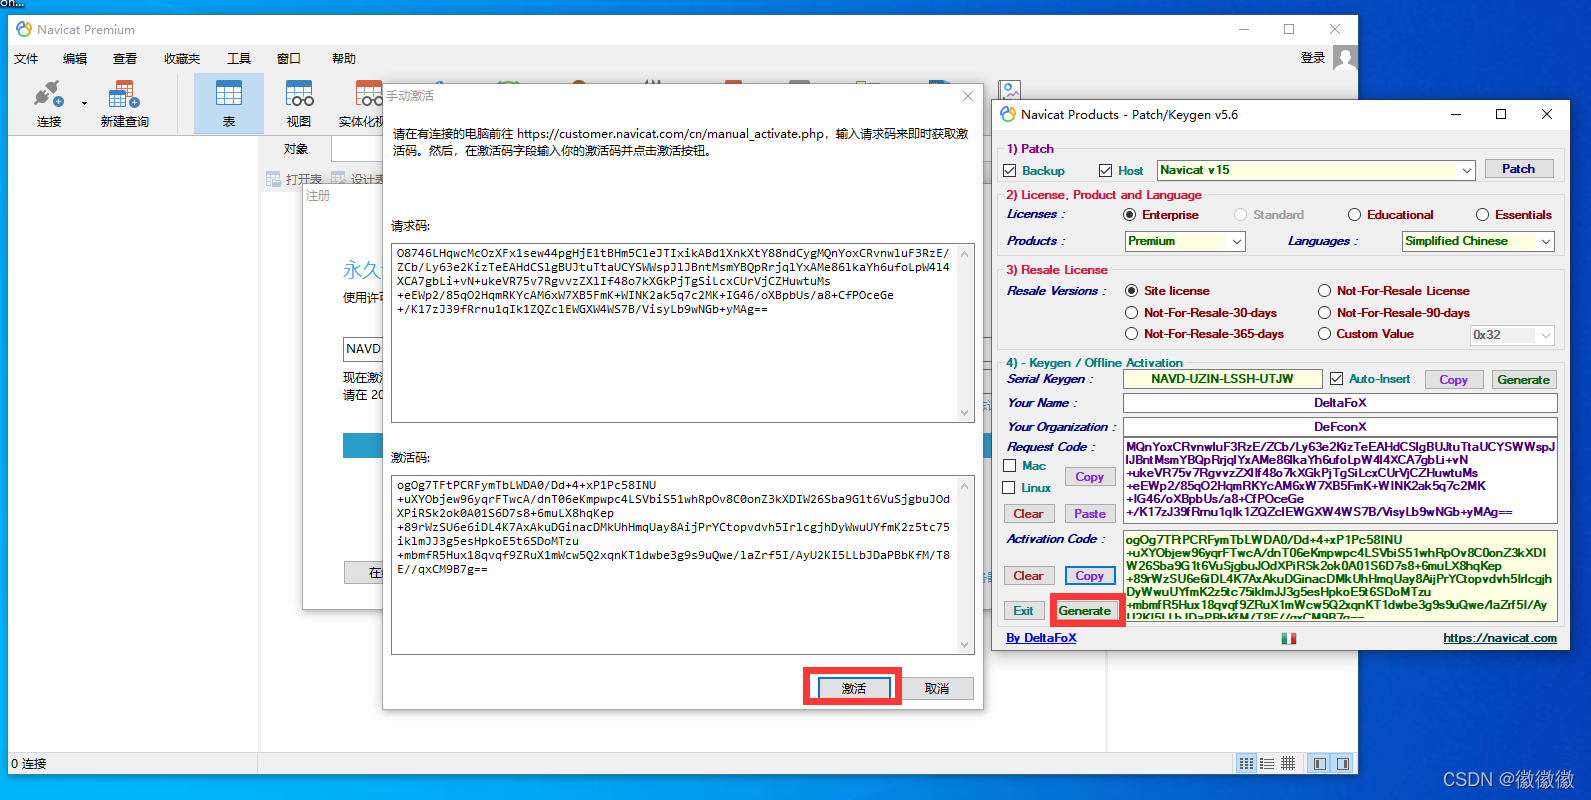The height and width of the screenshot is (800, 1591).
Task: Close the 手动激活 dialog with X
Action: 967,96
